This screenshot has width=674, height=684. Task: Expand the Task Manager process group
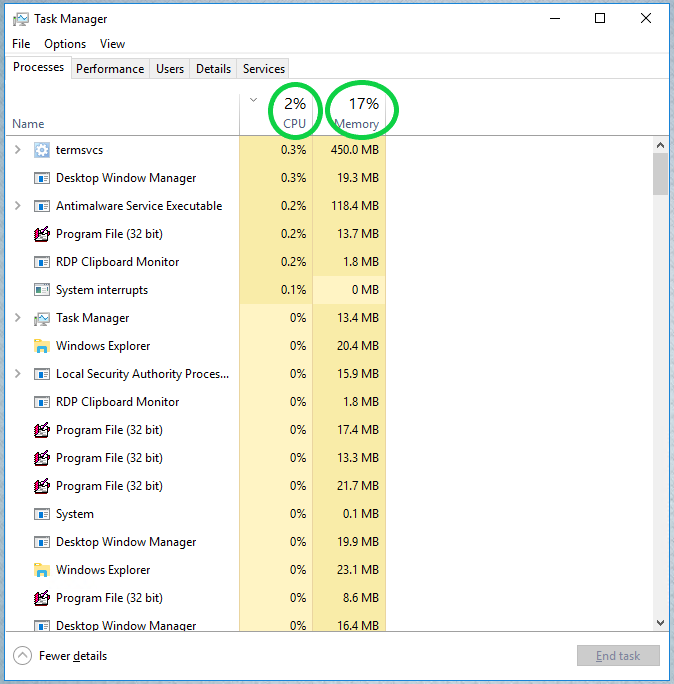pyautogui.click(x=17, y=318)
